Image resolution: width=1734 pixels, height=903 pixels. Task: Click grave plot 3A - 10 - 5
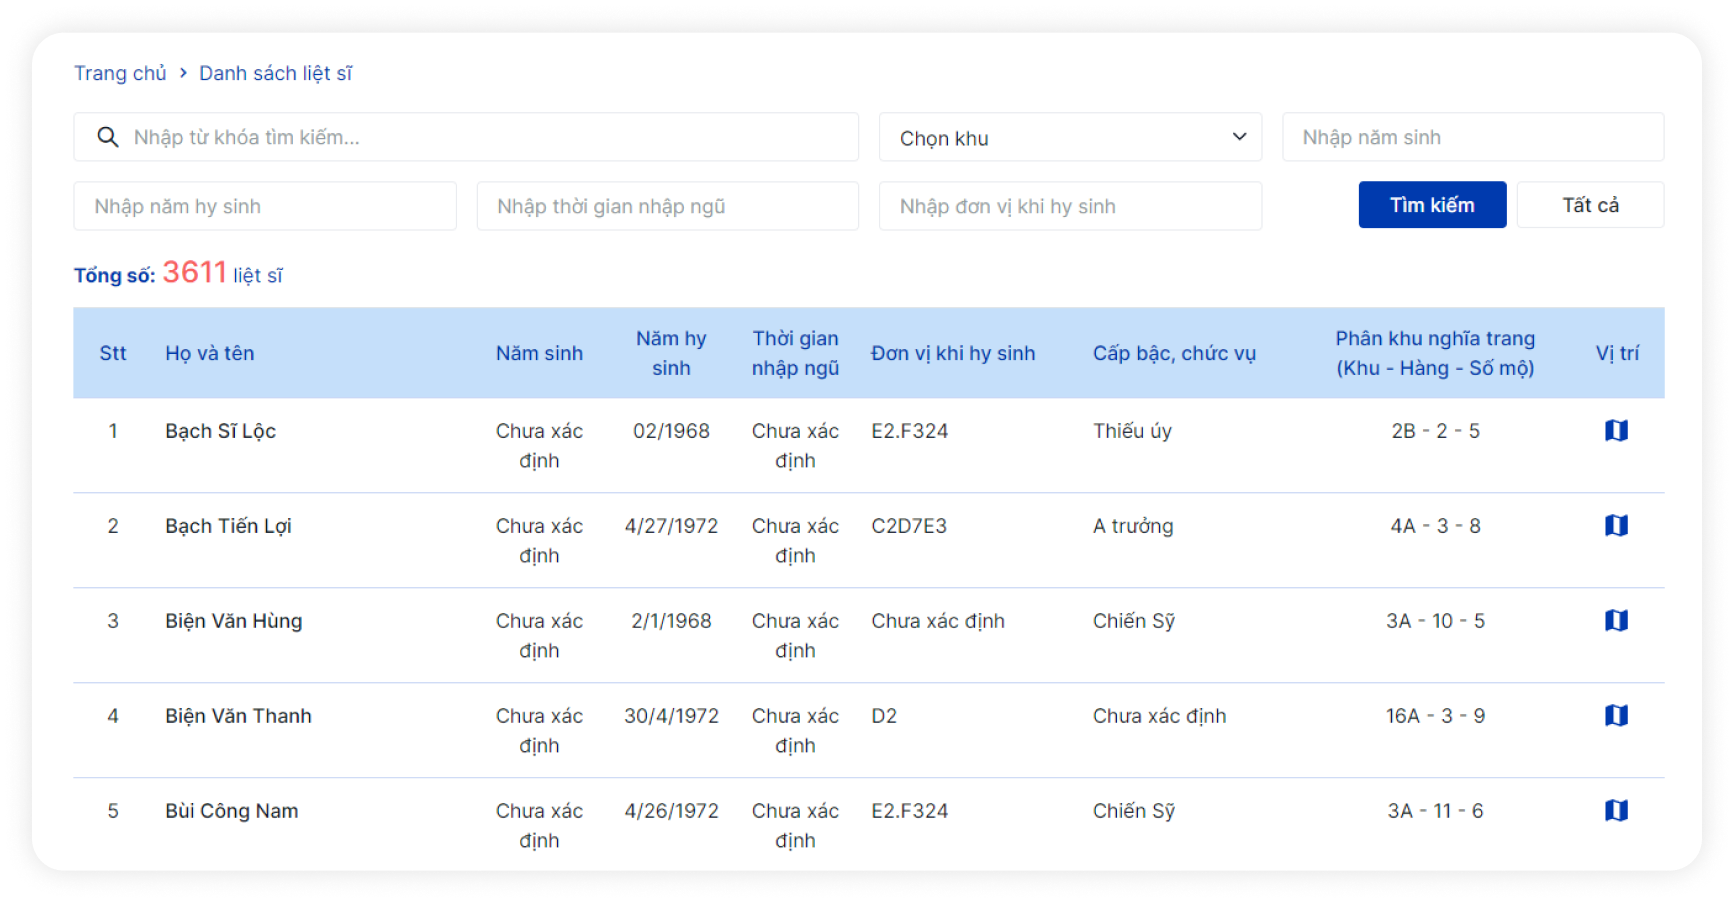pos(1435,621)
